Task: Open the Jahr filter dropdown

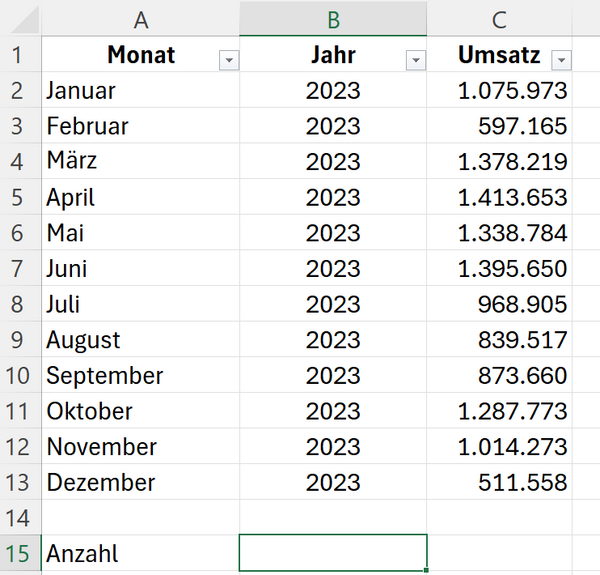Action: [x=416, y=60]
